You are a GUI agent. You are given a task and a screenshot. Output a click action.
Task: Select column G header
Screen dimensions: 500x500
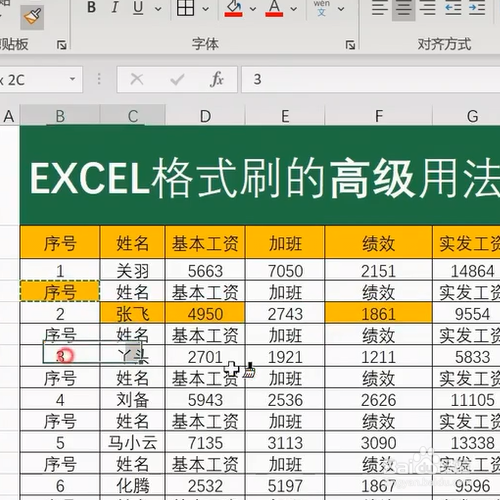click(467, 116)
